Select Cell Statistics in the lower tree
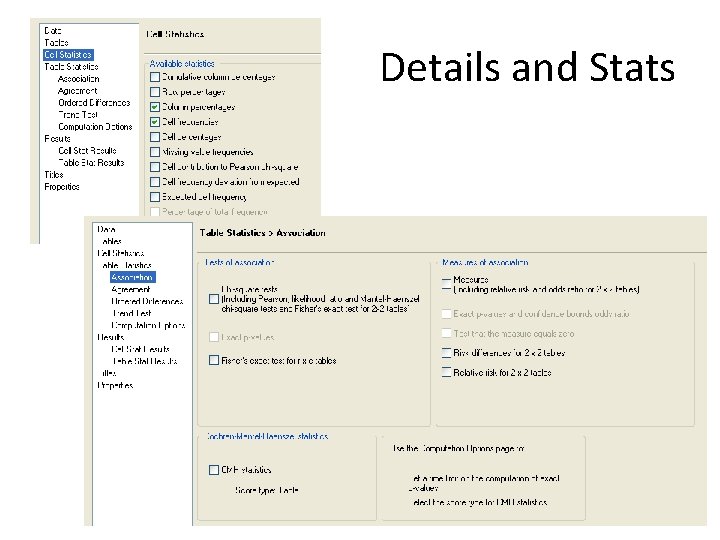The image size is (720, 540). (121, 253)
